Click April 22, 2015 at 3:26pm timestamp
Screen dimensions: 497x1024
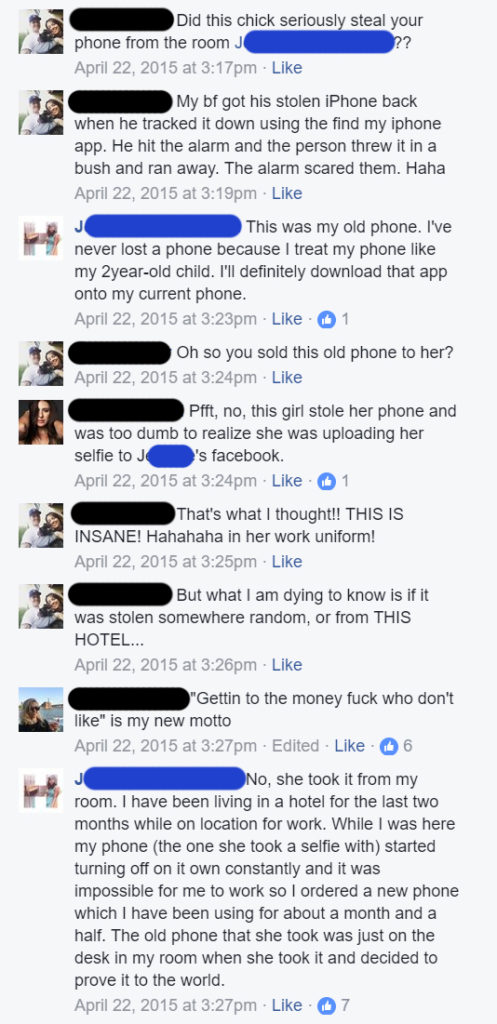tap(165, 665)
